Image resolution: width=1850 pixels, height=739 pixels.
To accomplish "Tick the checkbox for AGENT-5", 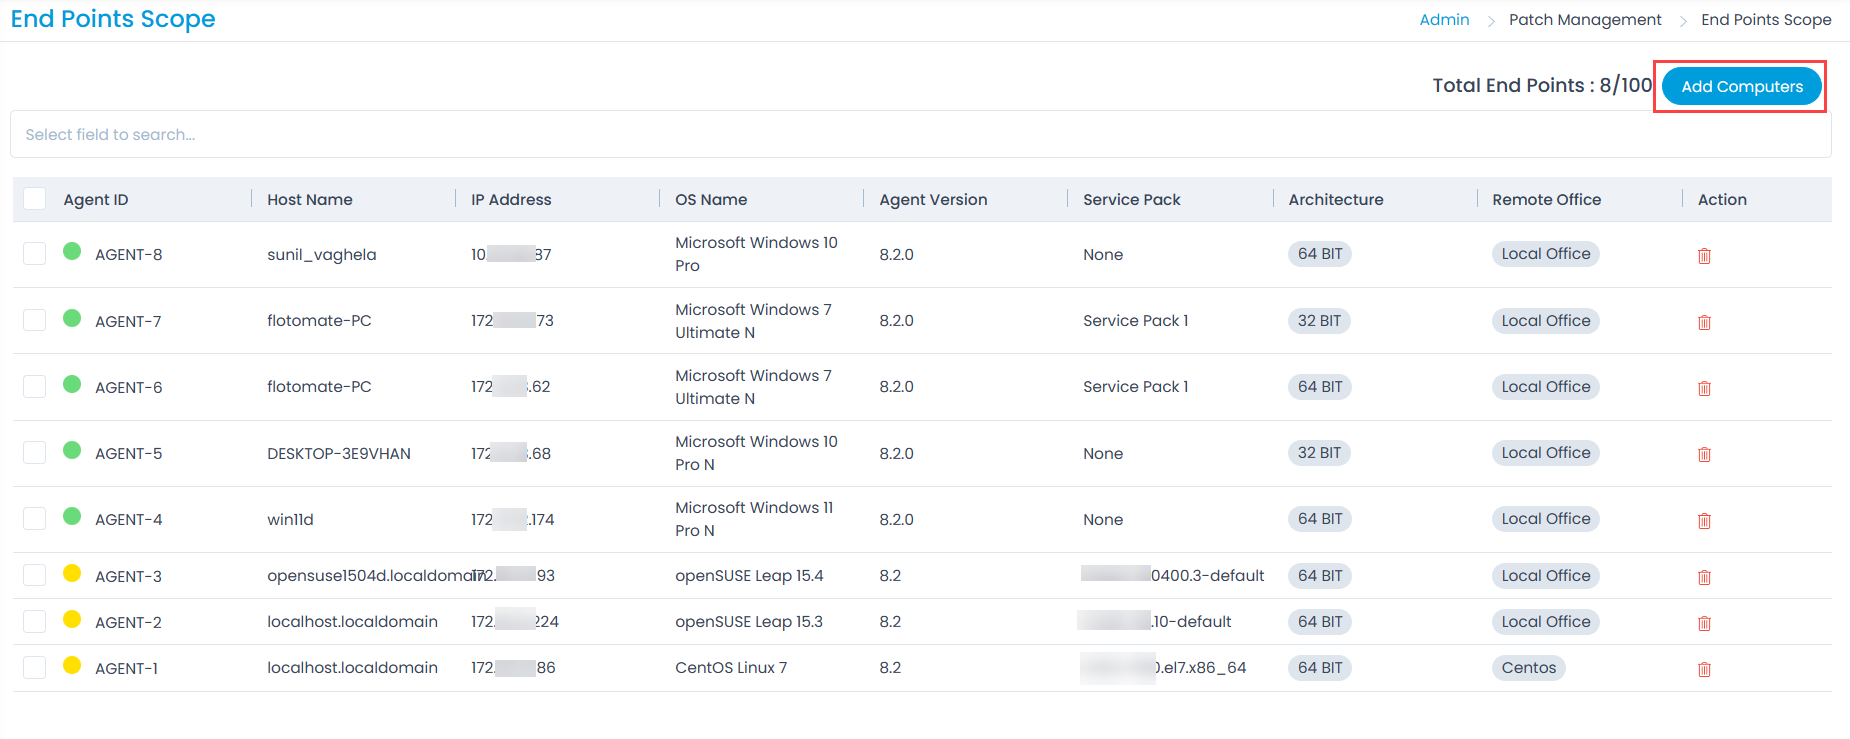I will 35,453.
